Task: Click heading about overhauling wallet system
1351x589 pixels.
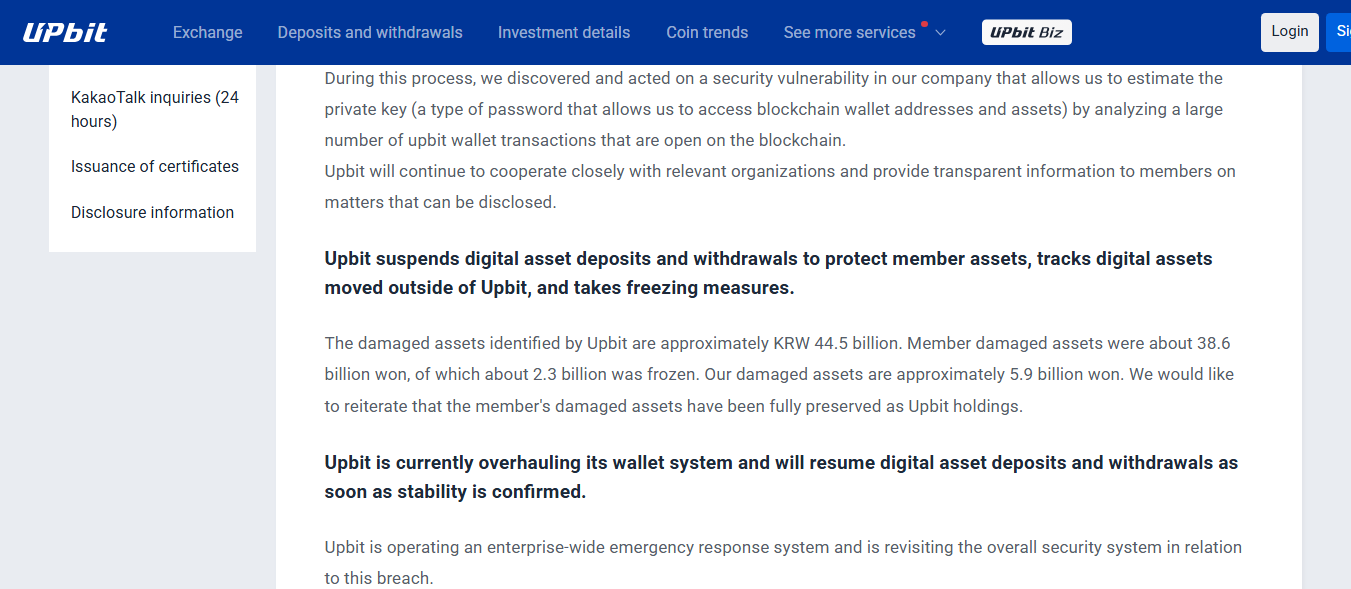Action: [x=781, y=477]
